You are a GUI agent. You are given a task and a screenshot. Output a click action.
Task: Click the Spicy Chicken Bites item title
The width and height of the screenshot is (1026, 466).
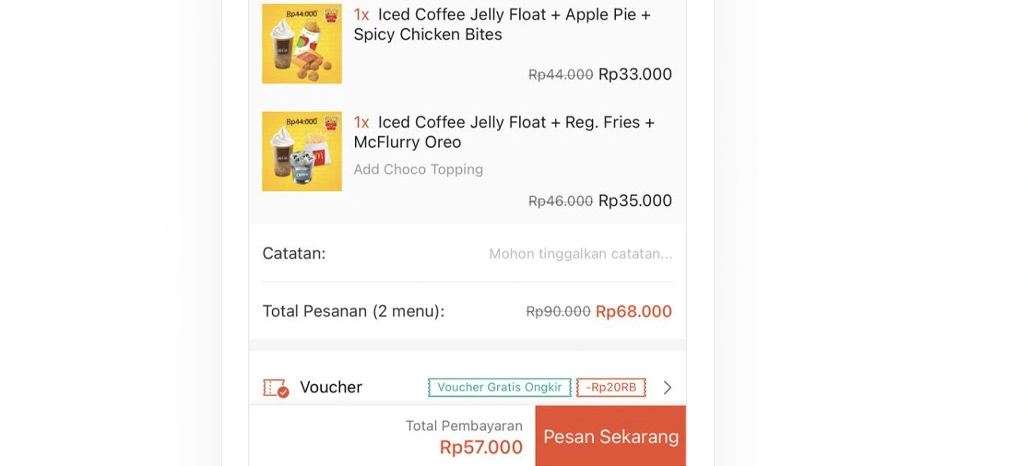(x=502, y=25)
